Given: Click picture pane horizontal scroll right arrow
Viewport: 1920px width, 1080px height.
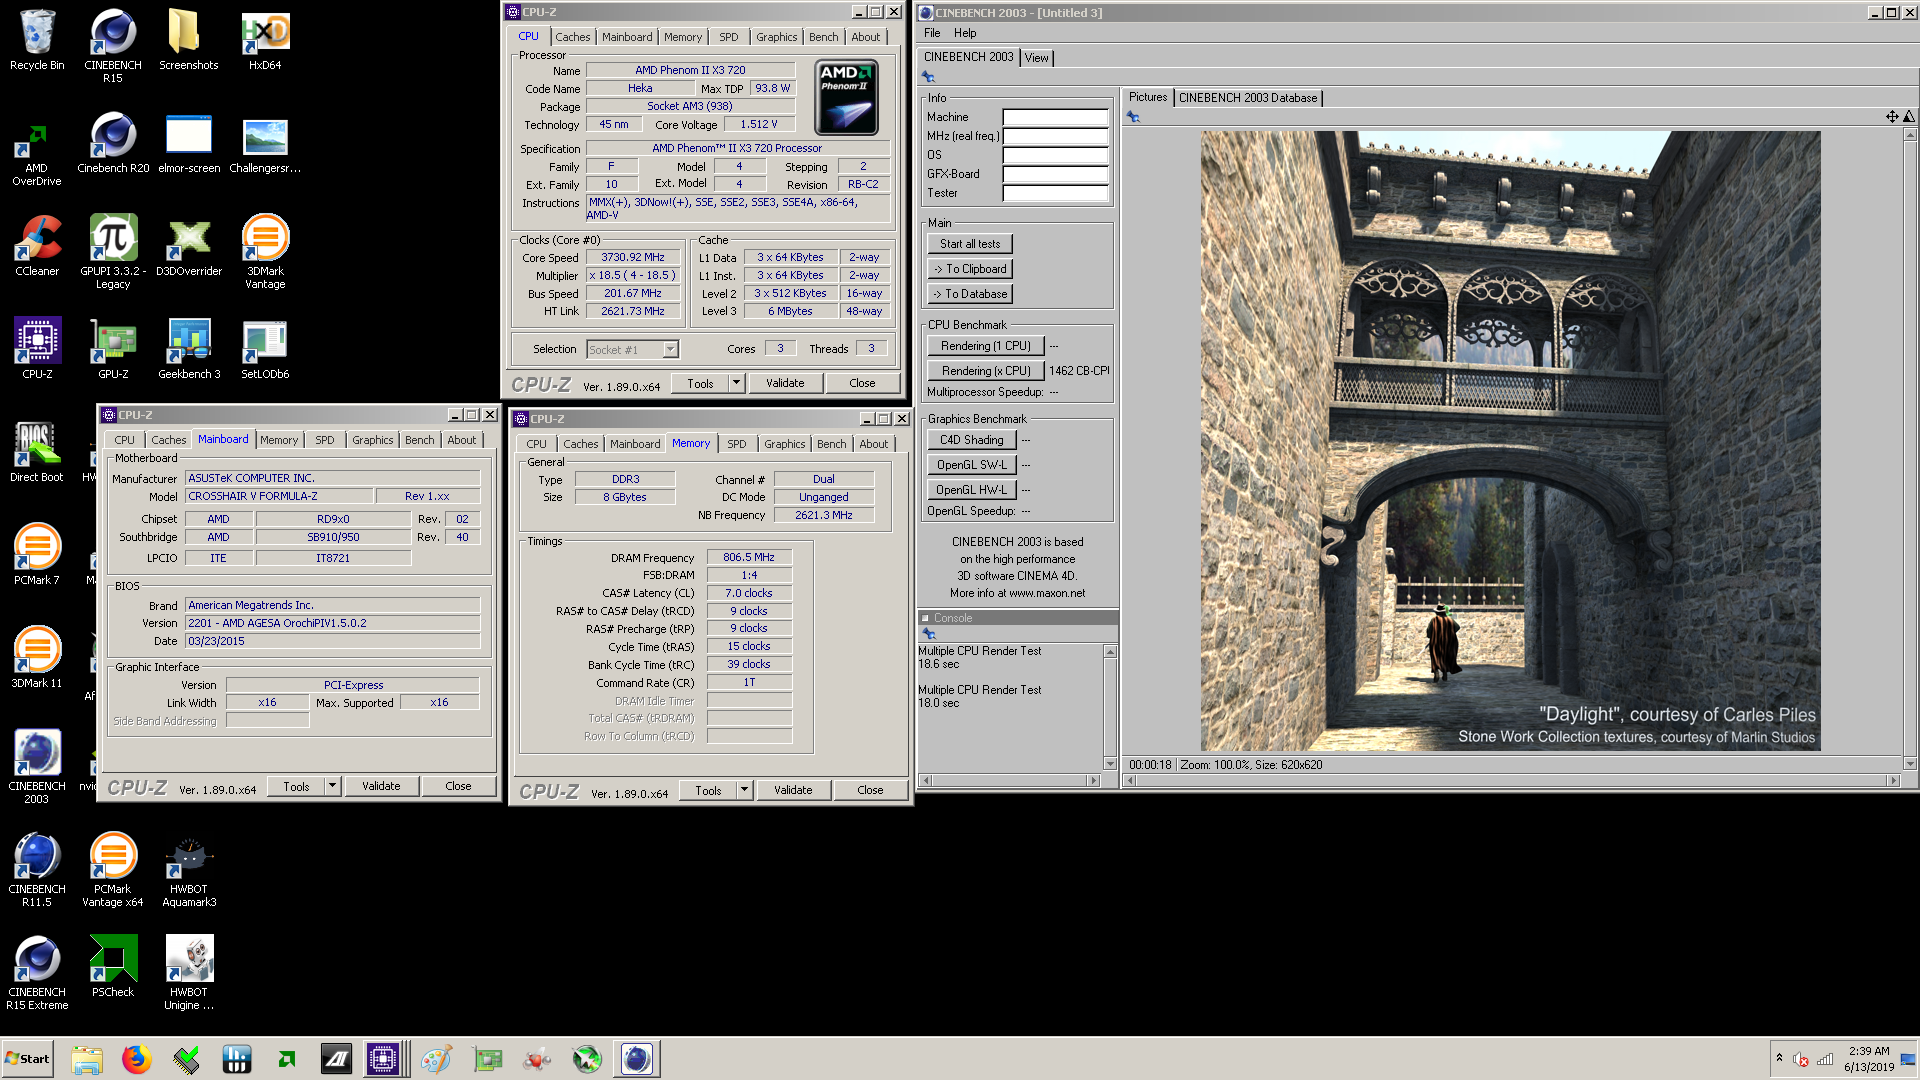Looking at the screenshot, I should [1892, 781].
